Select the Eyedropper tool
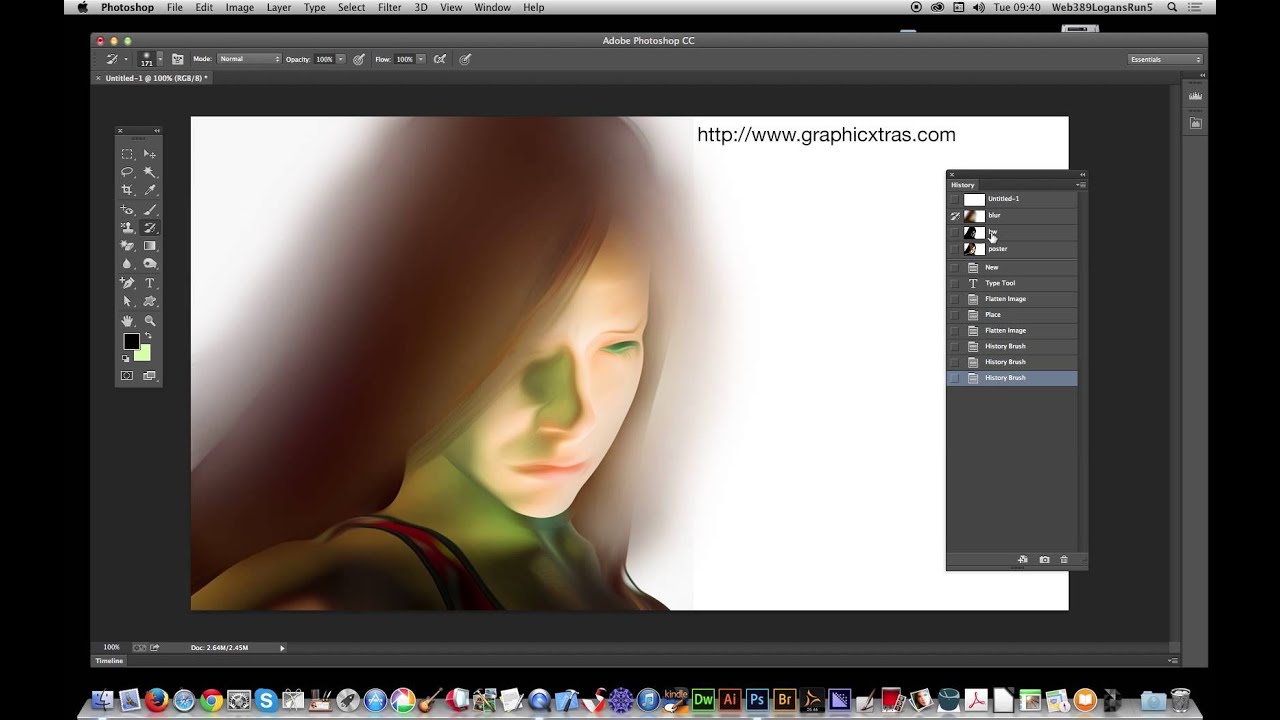Viewport: 1280px width, 720px height. coord(149,190)
